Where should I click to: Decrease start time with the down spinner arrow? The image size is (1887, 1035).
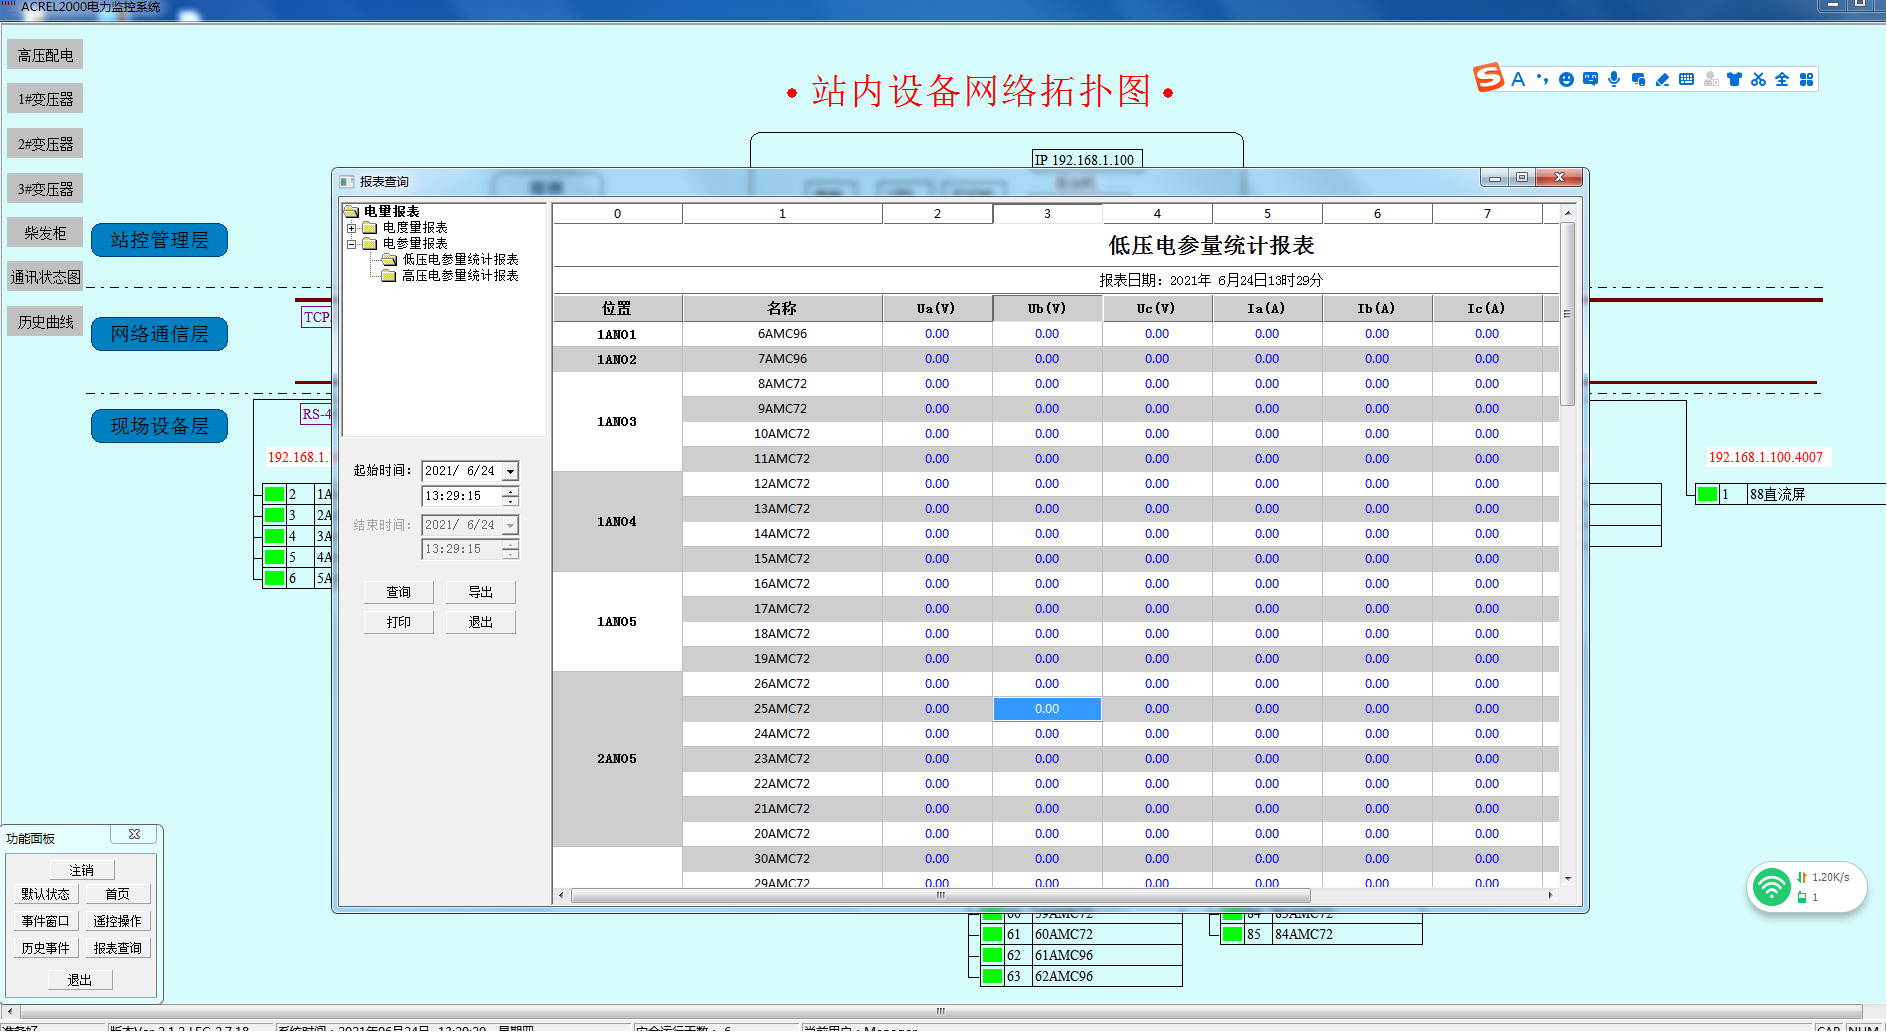(x=511, y=501)
